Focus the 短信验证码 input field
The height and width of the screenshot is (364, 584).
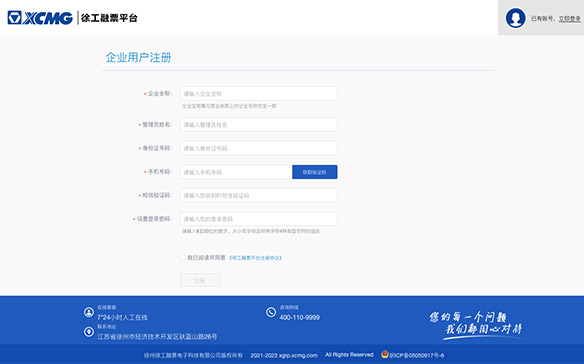(259, 195)
